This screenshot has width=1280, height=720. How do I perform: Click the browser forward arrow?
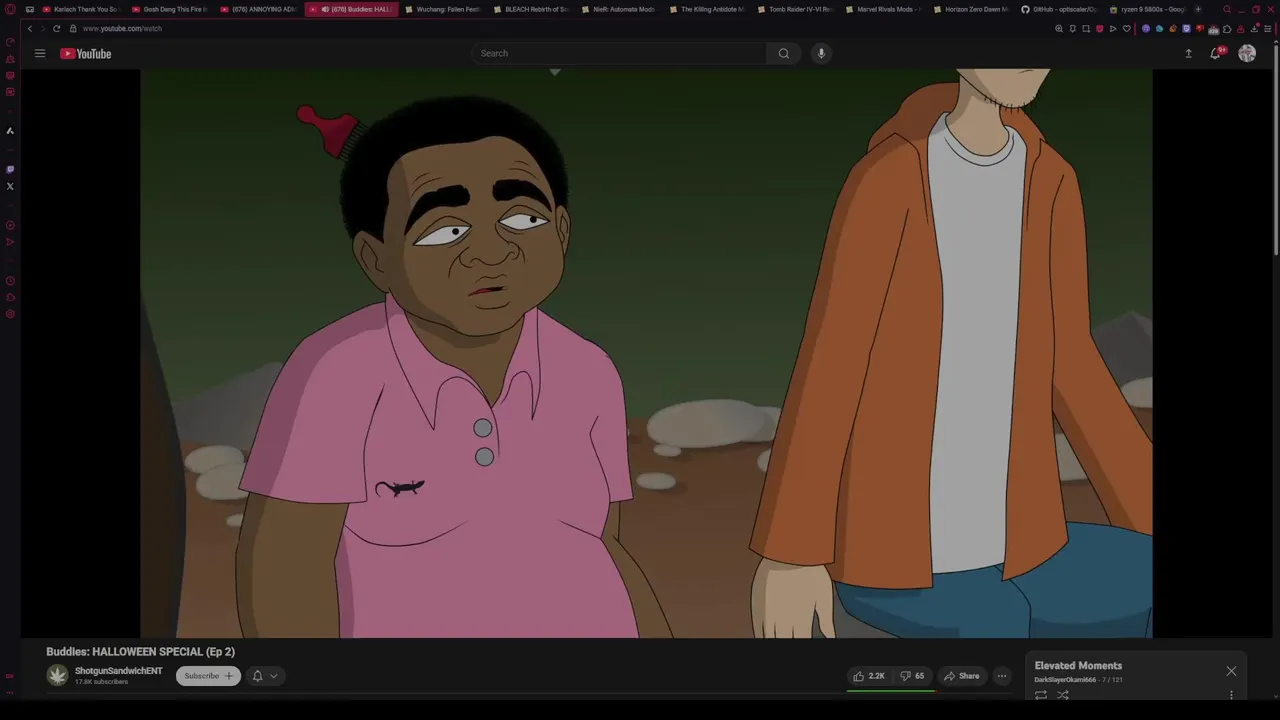tap(42, 29)
